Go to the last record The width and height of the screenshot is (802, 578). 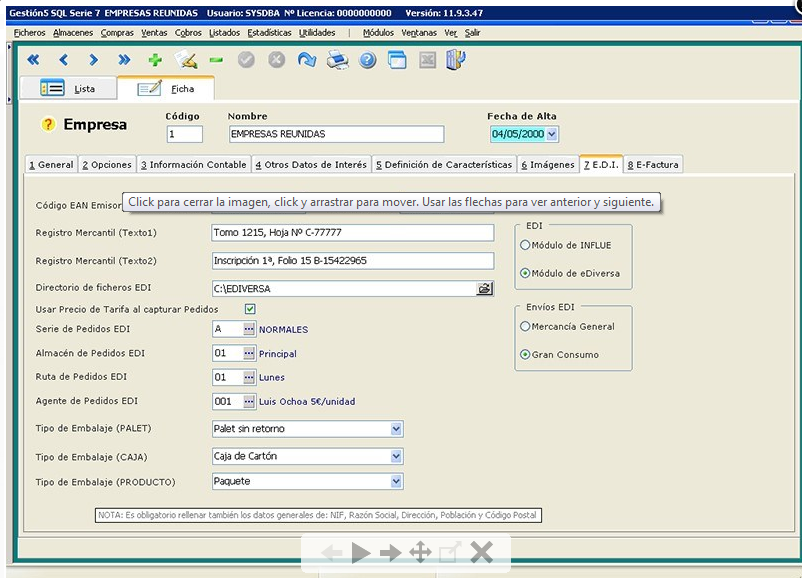point(124,60)
